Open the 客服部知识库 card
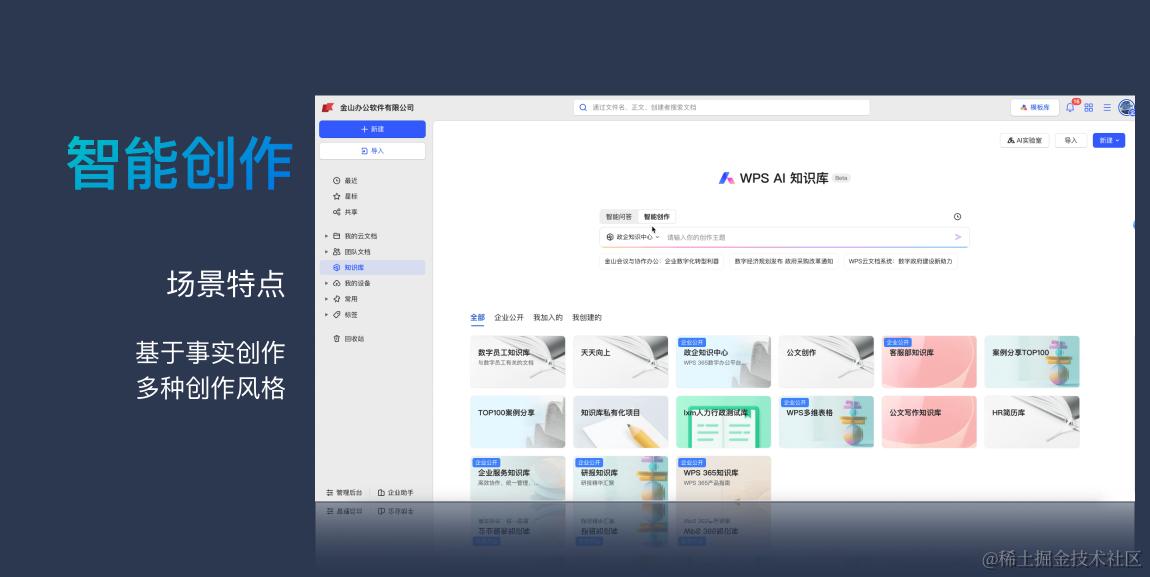This screenshot has width=1150, height=577. coord(929,362)
